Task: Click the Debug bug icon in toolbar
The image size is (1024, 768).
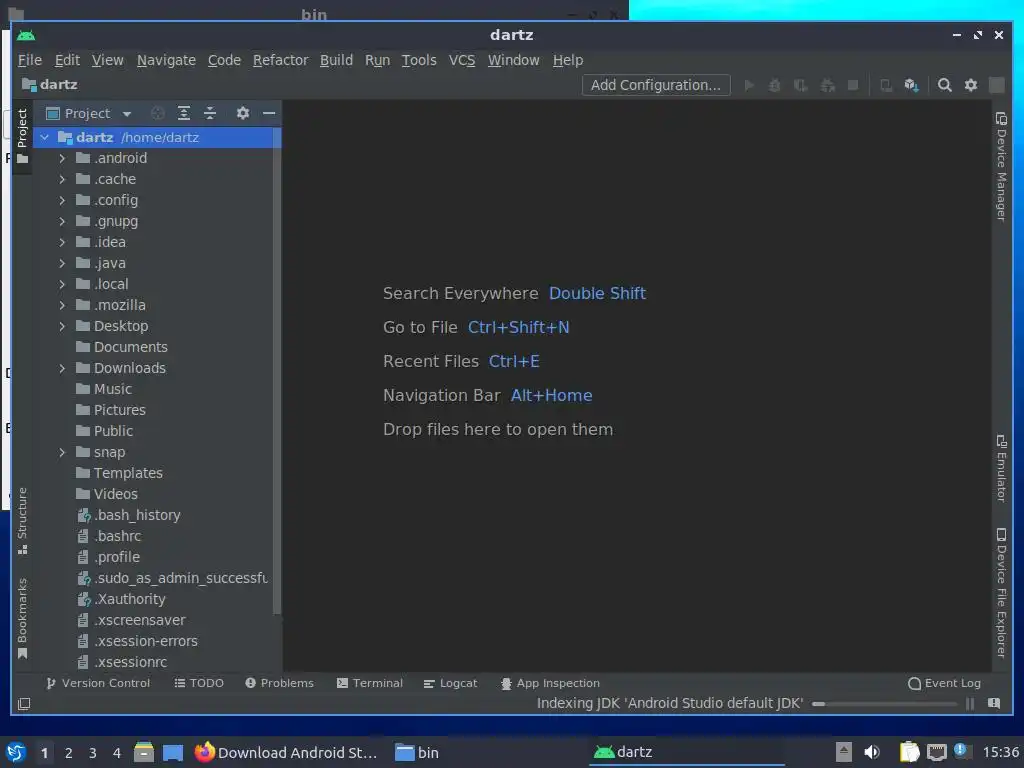Action: click(x=775, y=85)
